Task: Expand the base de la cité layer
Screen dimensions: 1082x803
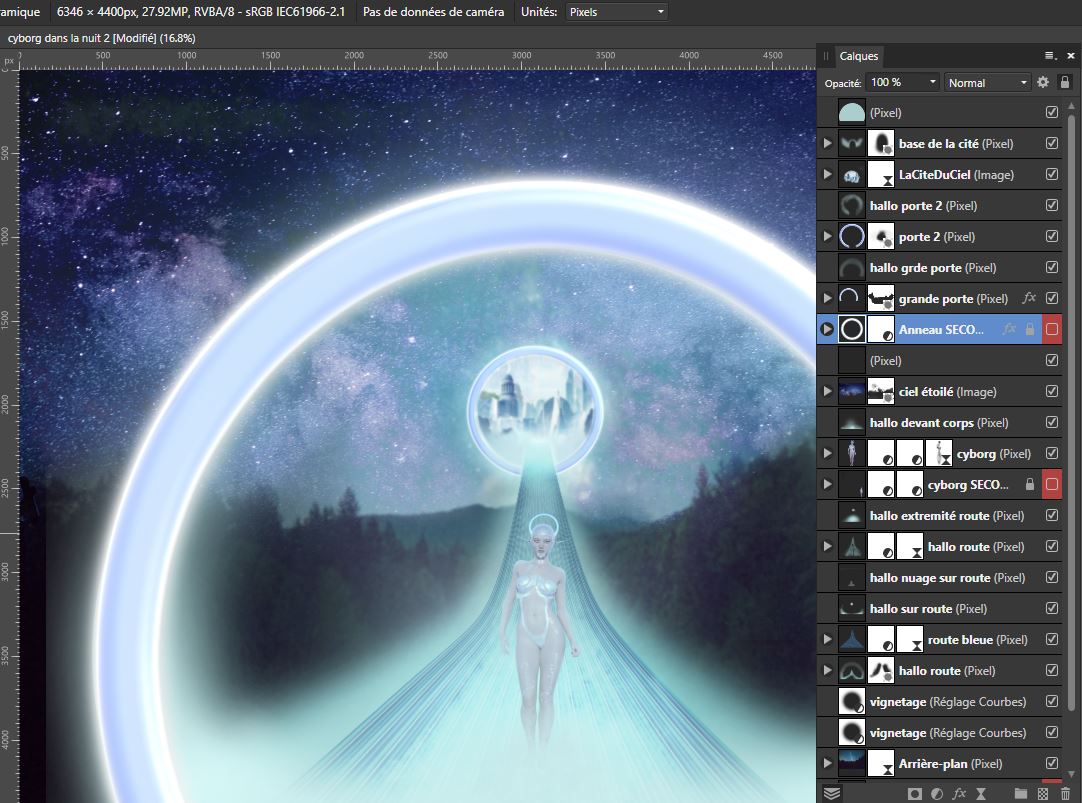Action: [x=827, y=143]
